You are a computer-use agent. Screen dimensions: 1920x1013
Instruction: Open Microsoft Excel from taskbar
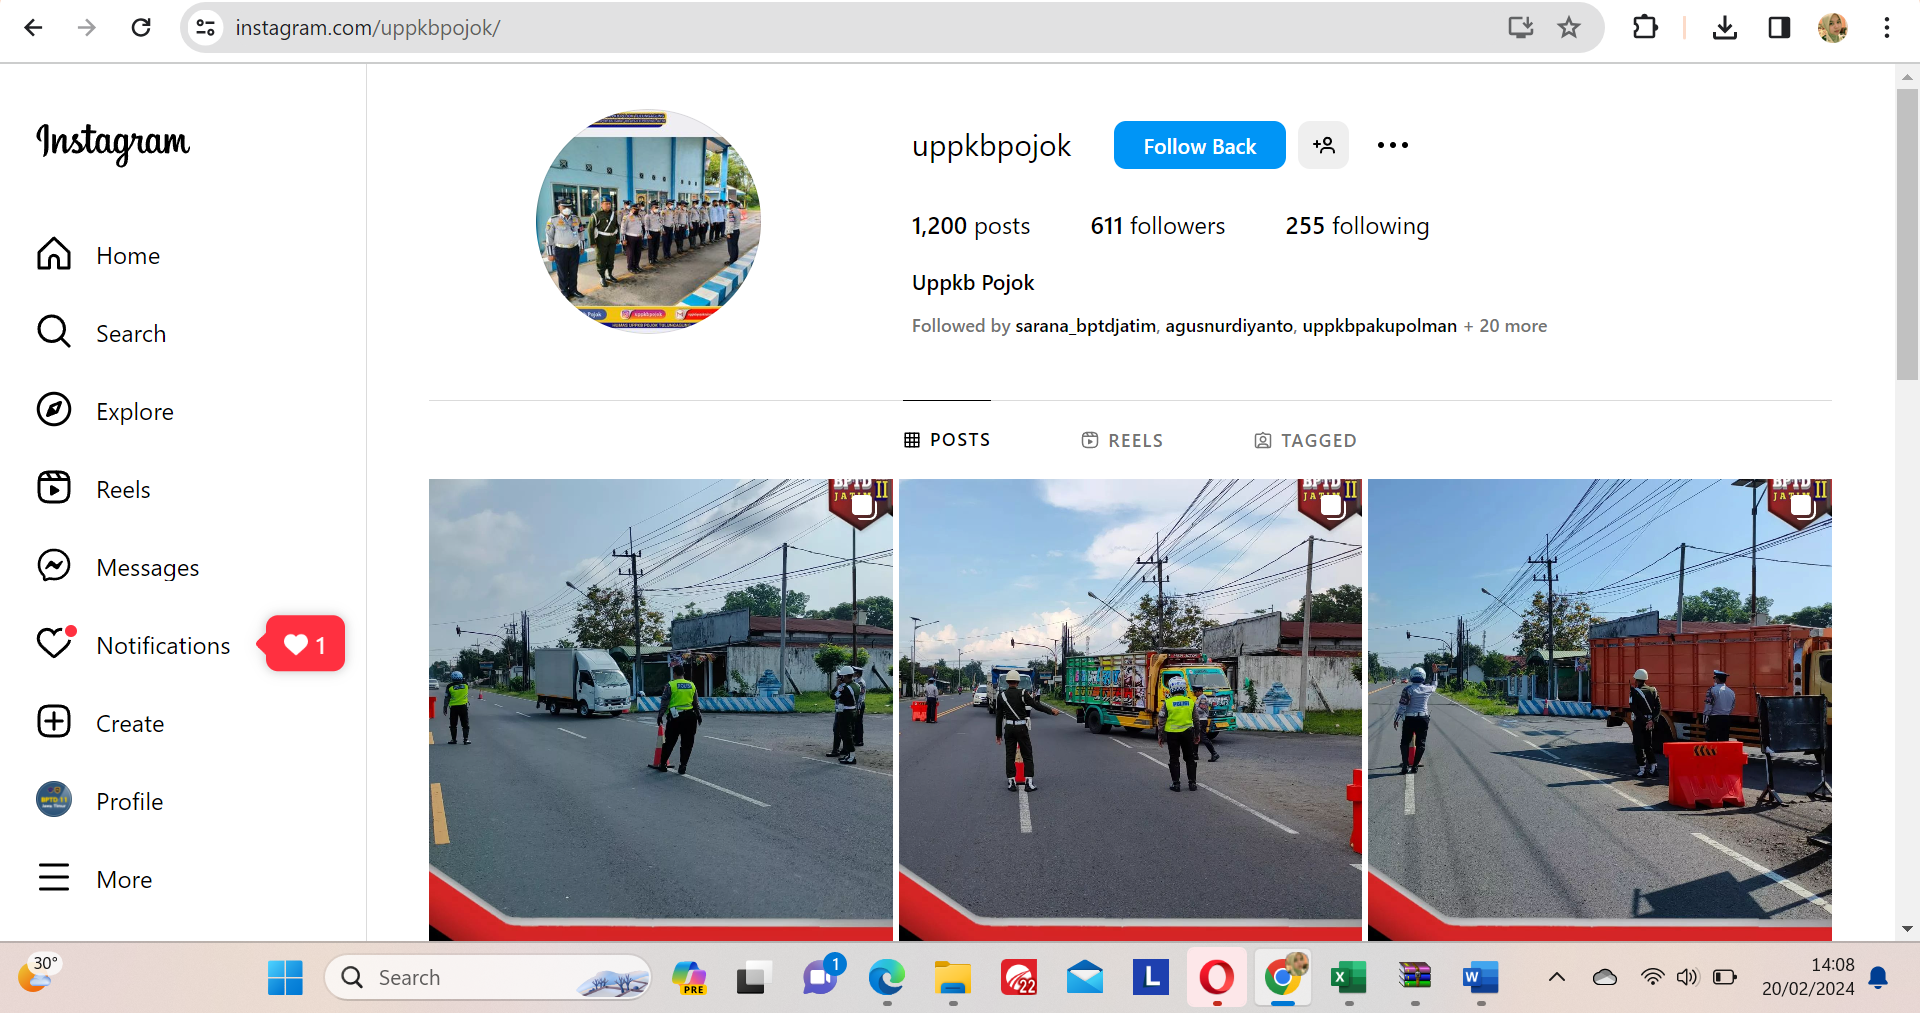click(1348, 977)
